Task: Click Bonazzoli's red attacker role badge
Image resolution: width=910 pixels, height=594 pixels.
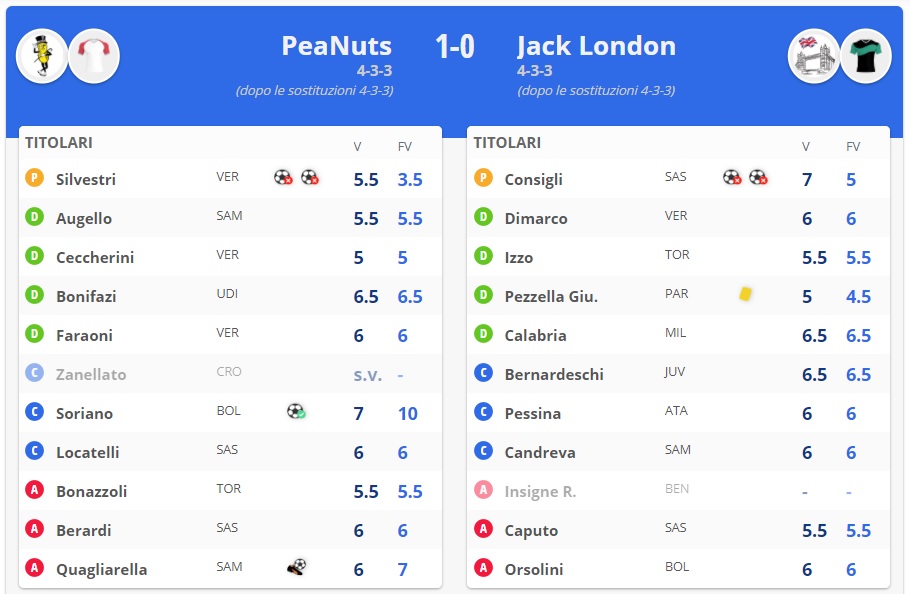Action: click(x=34, y=490)
